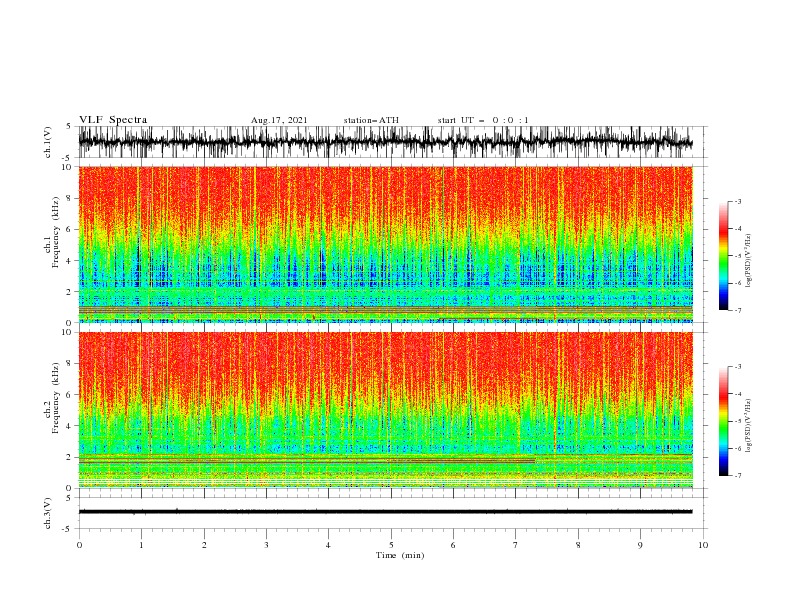Click the ch.1 spectrogram colorbar

click(x=723, y=256)
